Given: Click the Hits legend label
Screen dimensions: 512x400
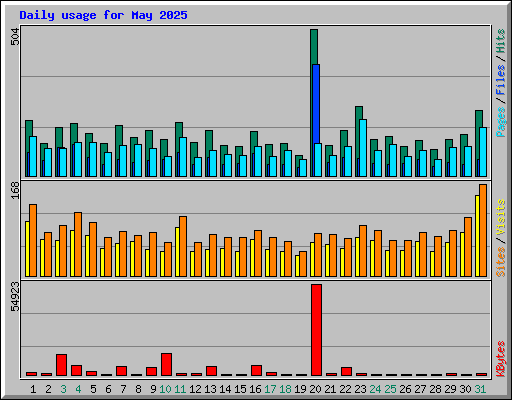Looking at the screenshot, I should (501, 41).
